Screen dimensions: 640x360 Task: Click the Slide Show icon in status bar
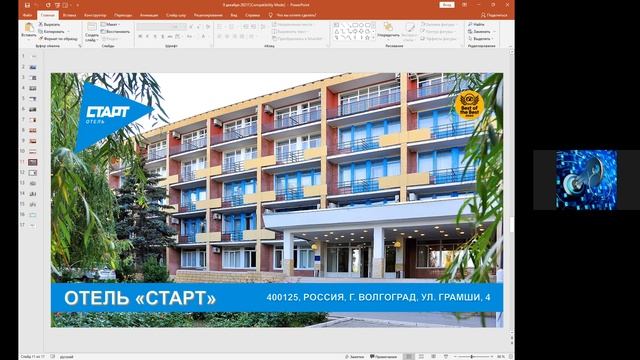445,357
